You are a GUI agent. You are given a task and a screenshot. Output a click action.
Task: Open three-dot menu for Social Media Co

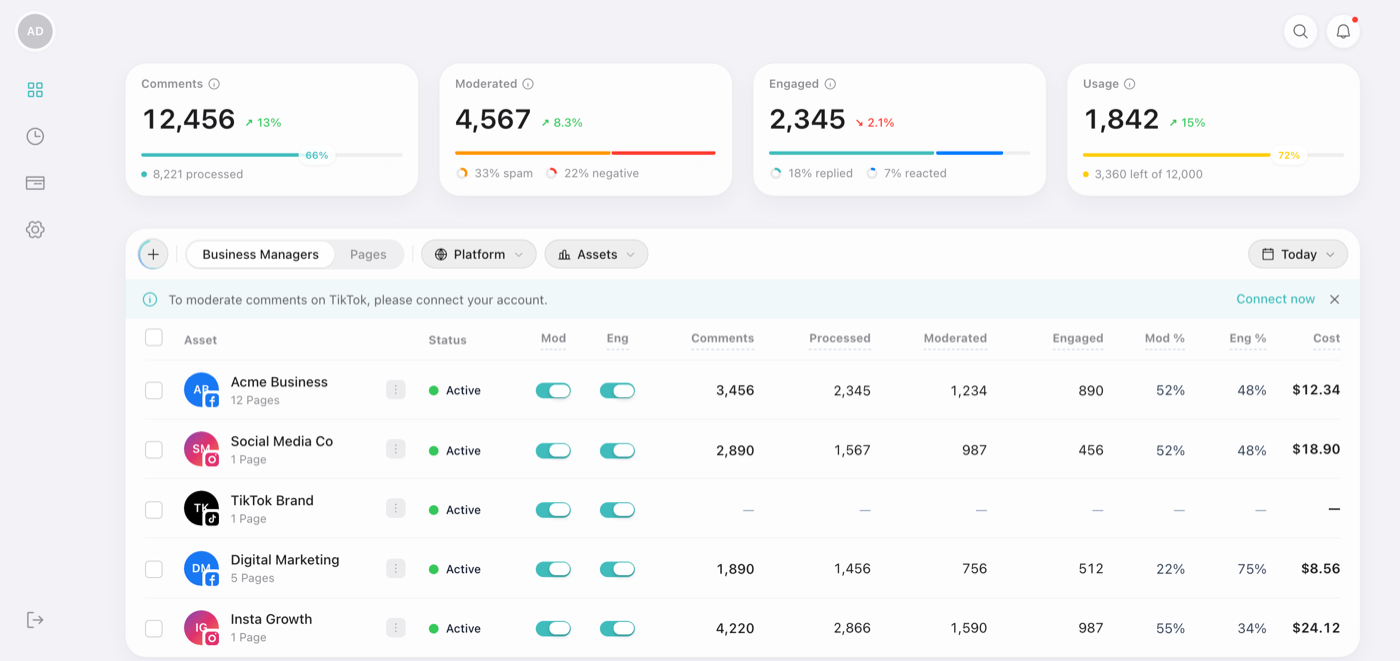pos(396,450)
